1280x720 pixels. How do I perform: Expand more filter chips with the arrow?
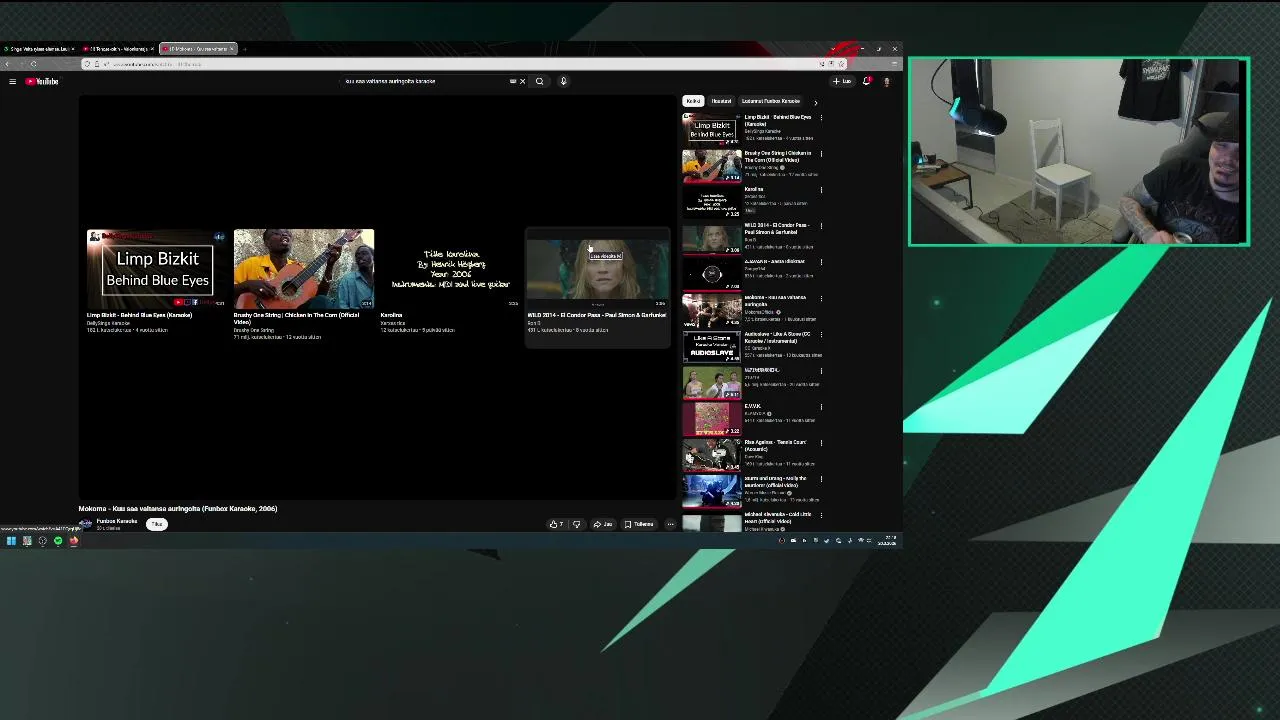(815, 102)
